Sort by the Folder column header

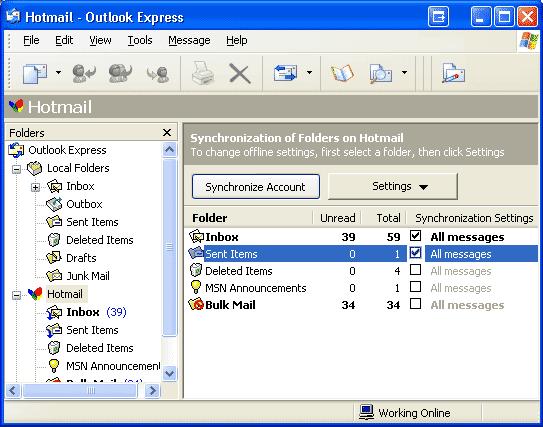coord(248,218)
